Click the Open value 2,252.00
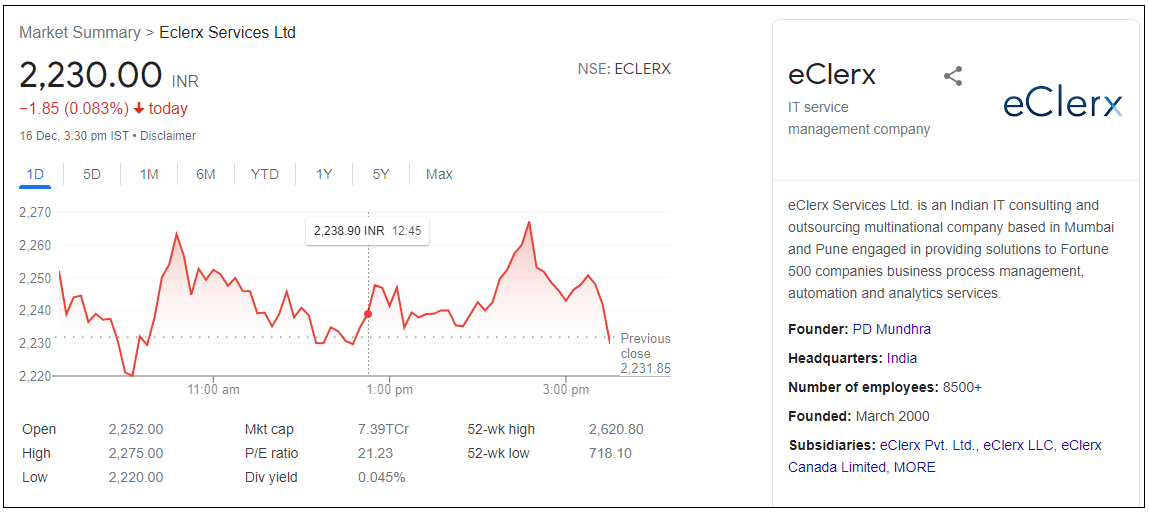 click(x=136, y=429)
